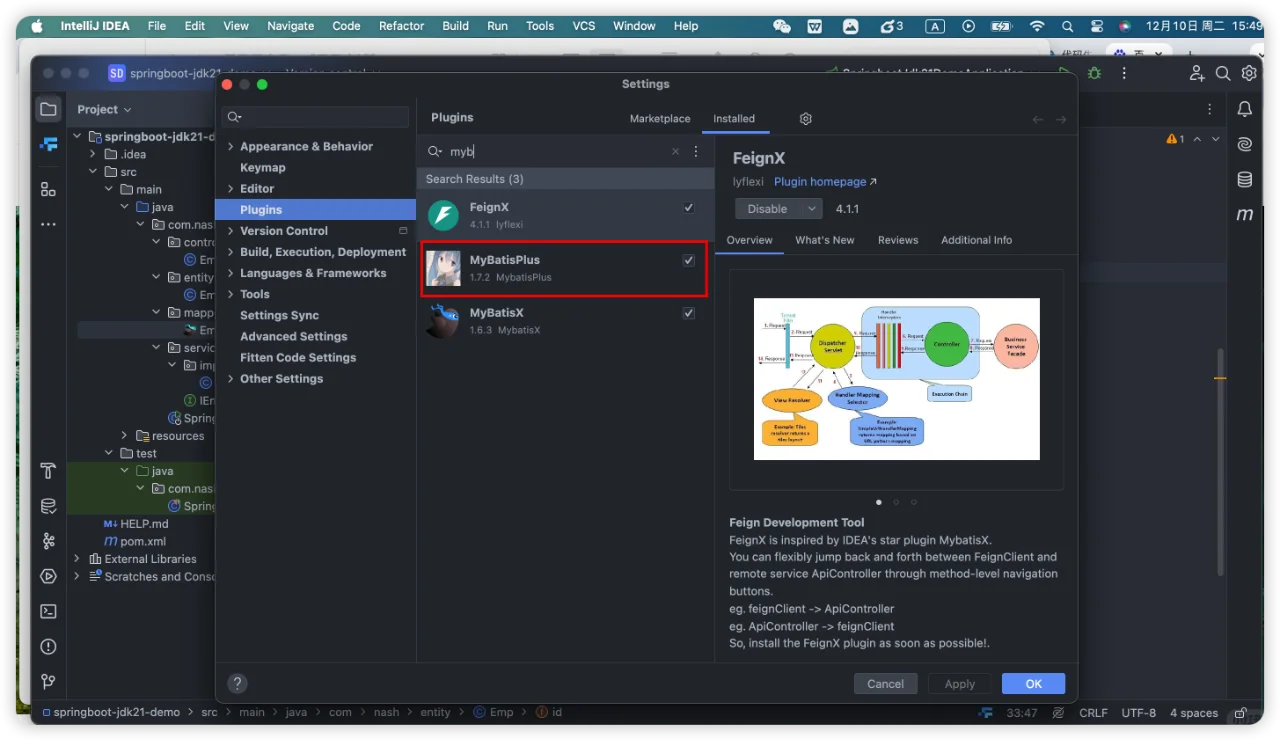This screenshot has width=1280, height=740.
Task: Click the read-only lock icon in the status bar
Action: (1241, 713)
